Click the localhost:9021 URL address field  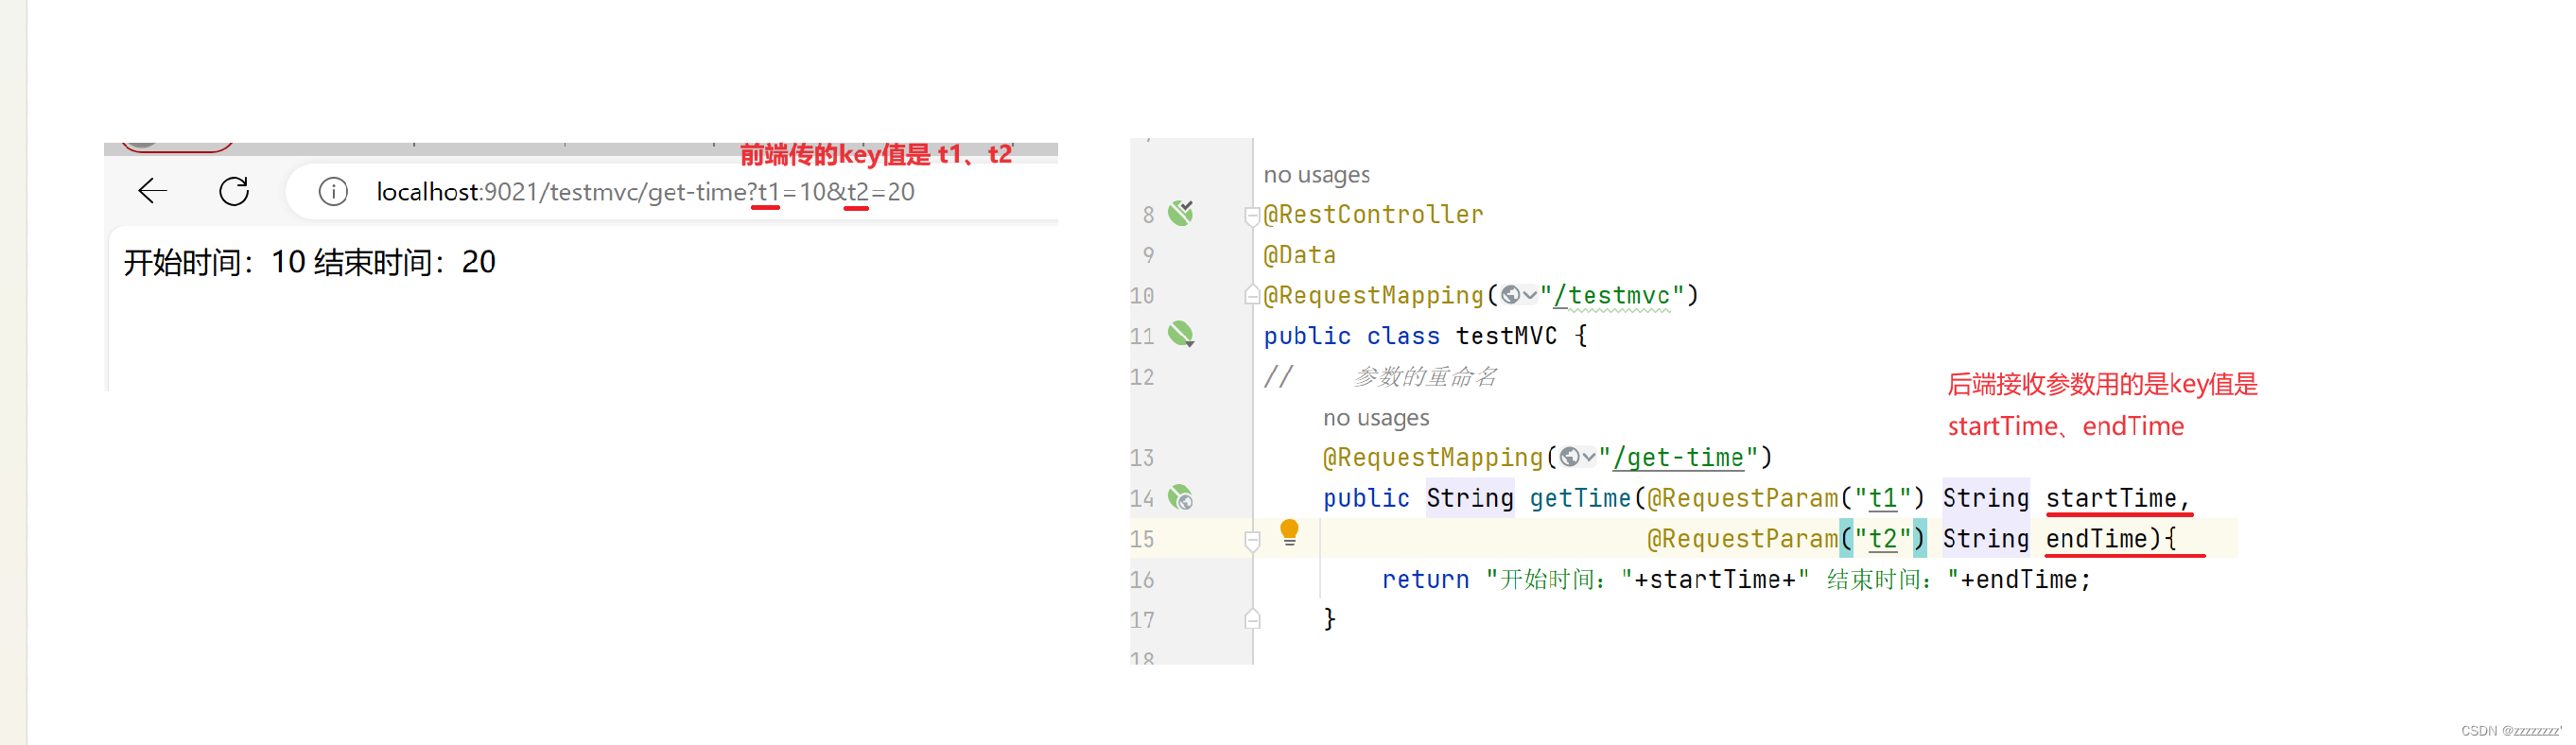point(645,191)
